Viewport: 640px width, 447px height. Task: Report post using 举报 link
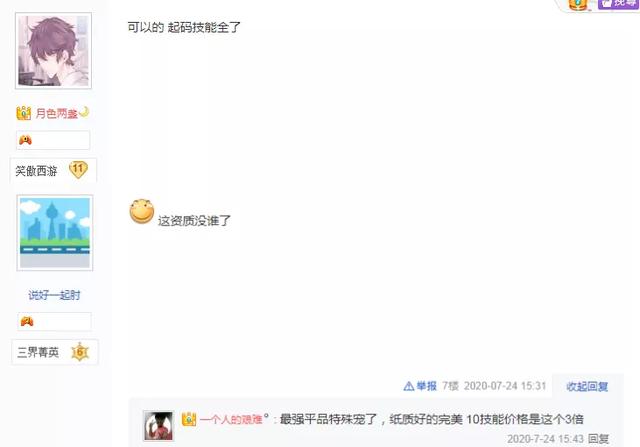[427, 386]
